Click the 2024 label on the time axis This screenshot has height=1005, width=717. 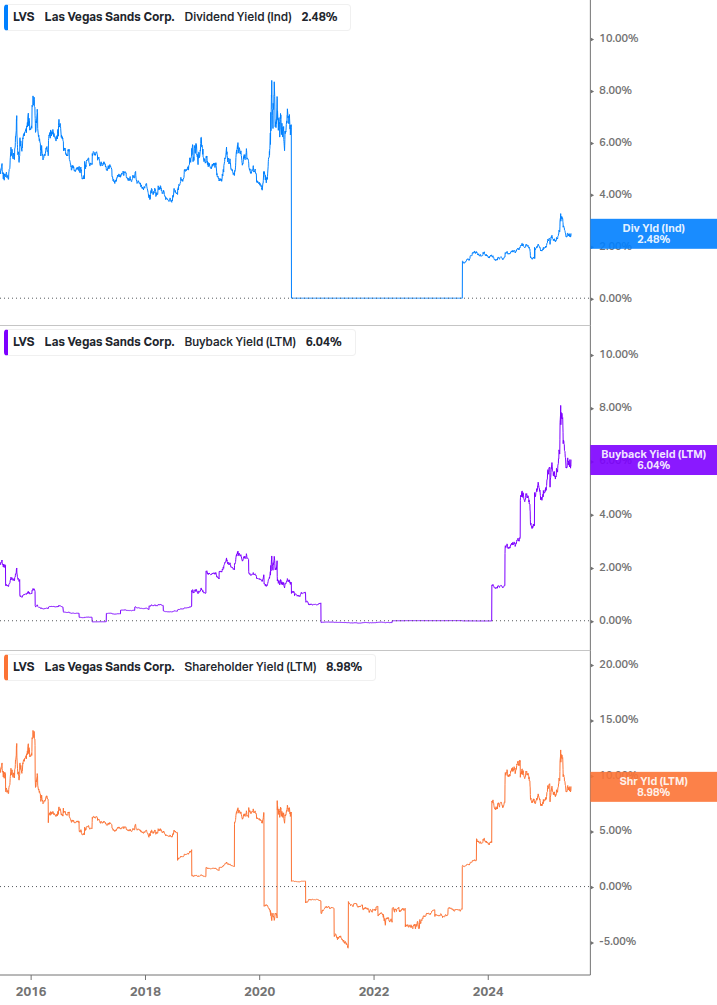[x=488, y=992]
